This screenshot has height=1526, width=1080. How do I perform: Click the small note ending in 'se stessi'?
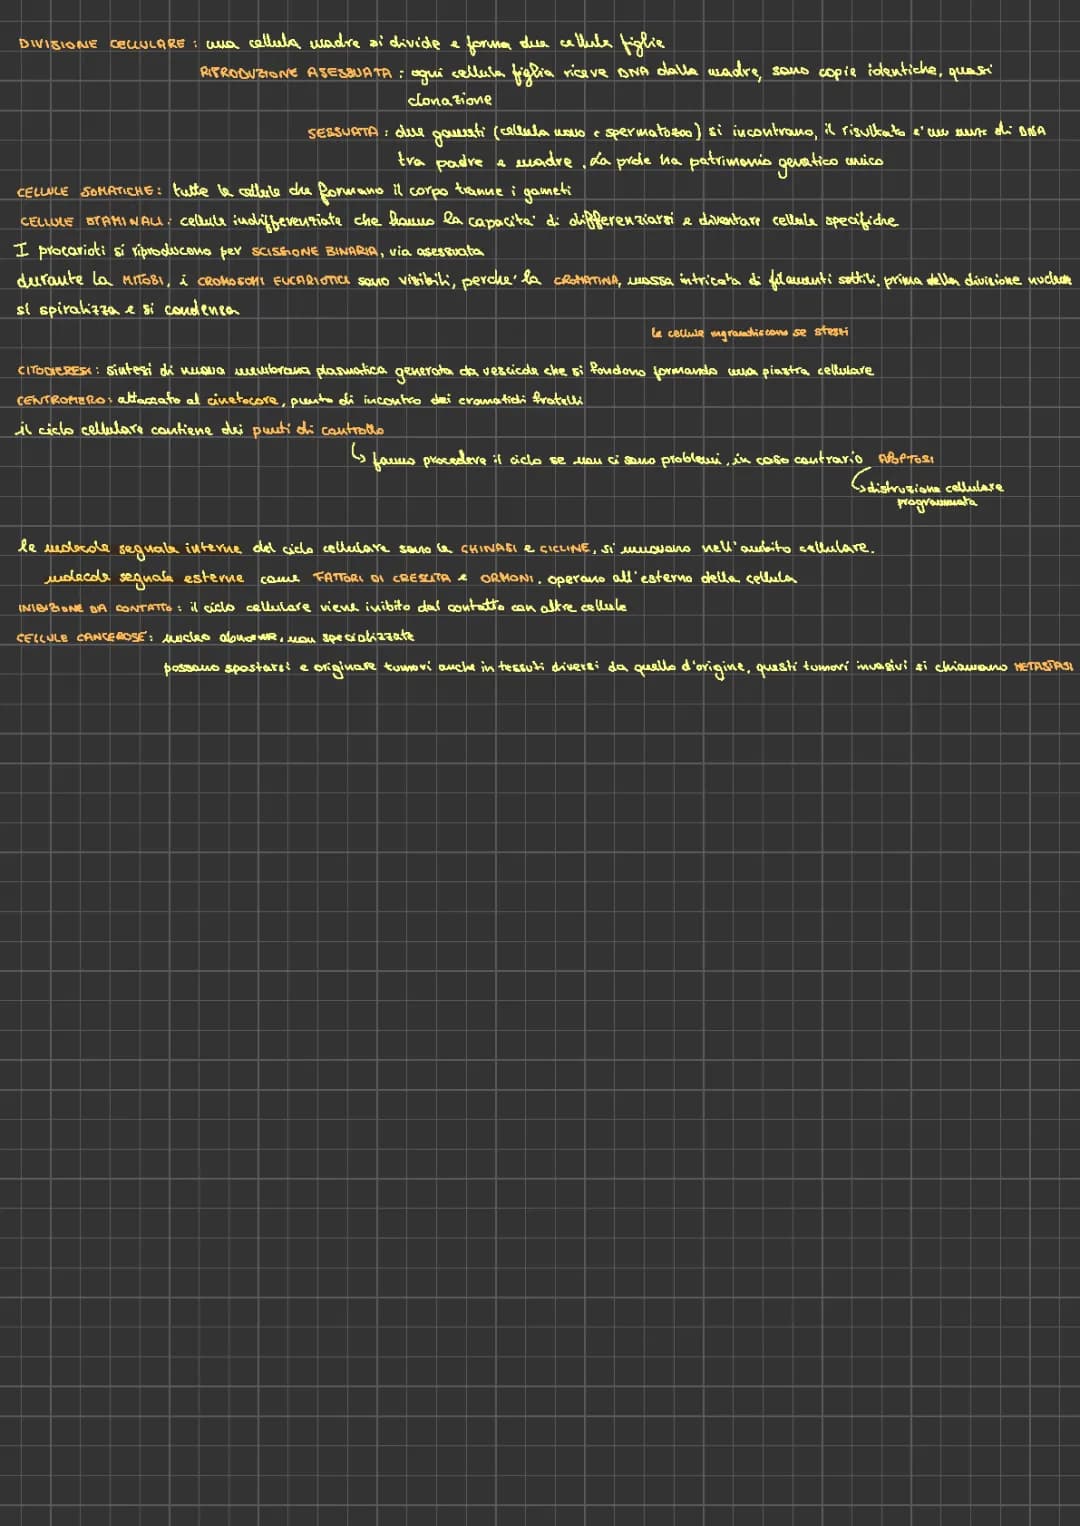[x=750, y=333]
